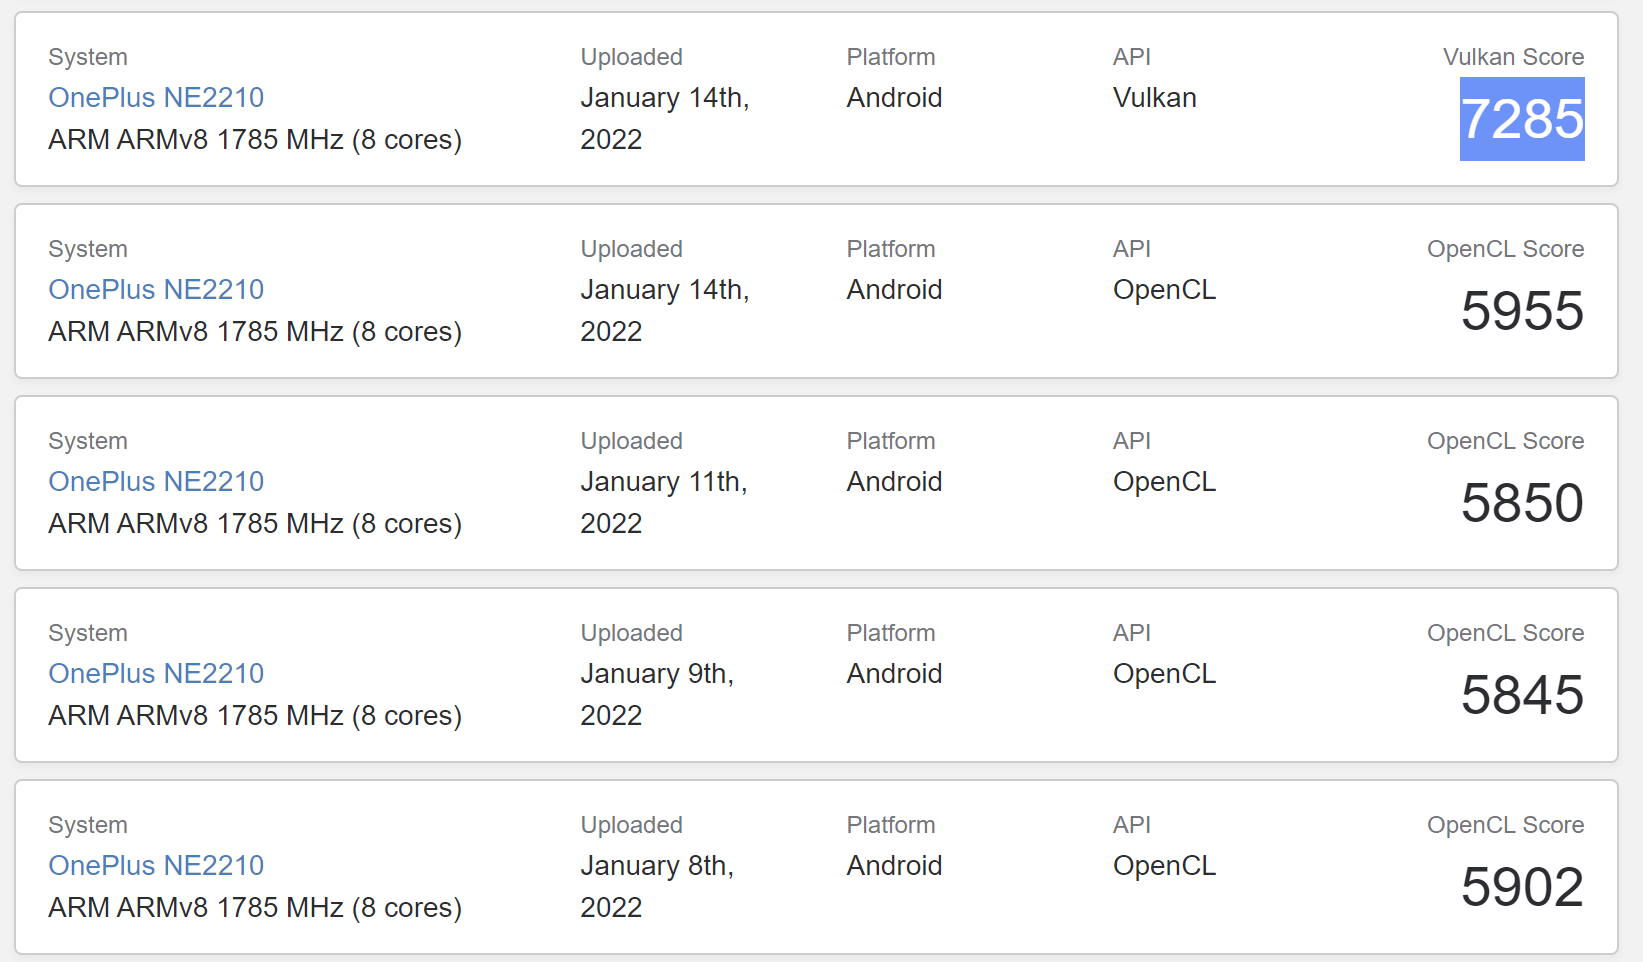Open OnePlus NE2210 link uploaded January 11th

click(x=156, y=482)
